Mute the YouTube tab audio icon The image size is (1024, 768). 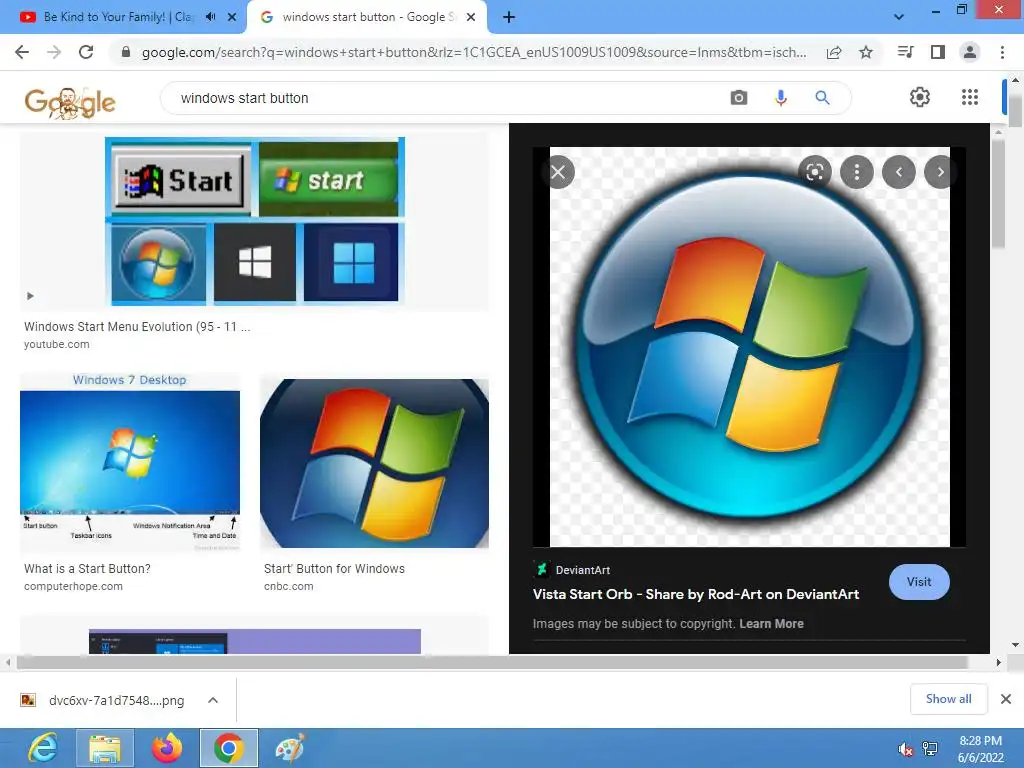tap(210, 17)
